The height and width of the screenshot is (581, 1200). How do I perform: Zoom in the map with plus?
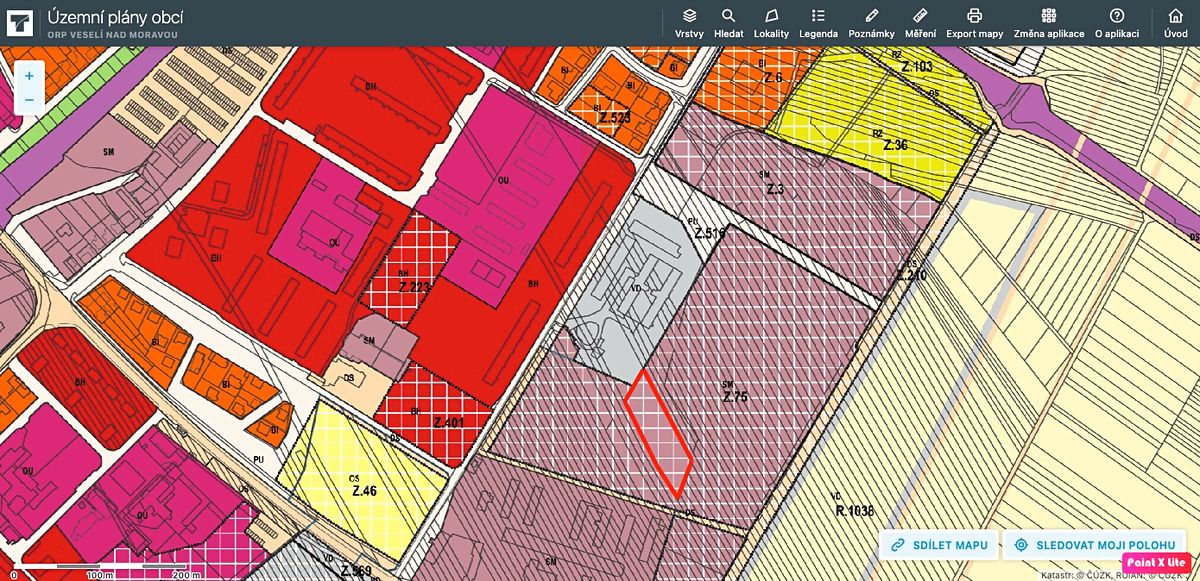pos(29,76)
